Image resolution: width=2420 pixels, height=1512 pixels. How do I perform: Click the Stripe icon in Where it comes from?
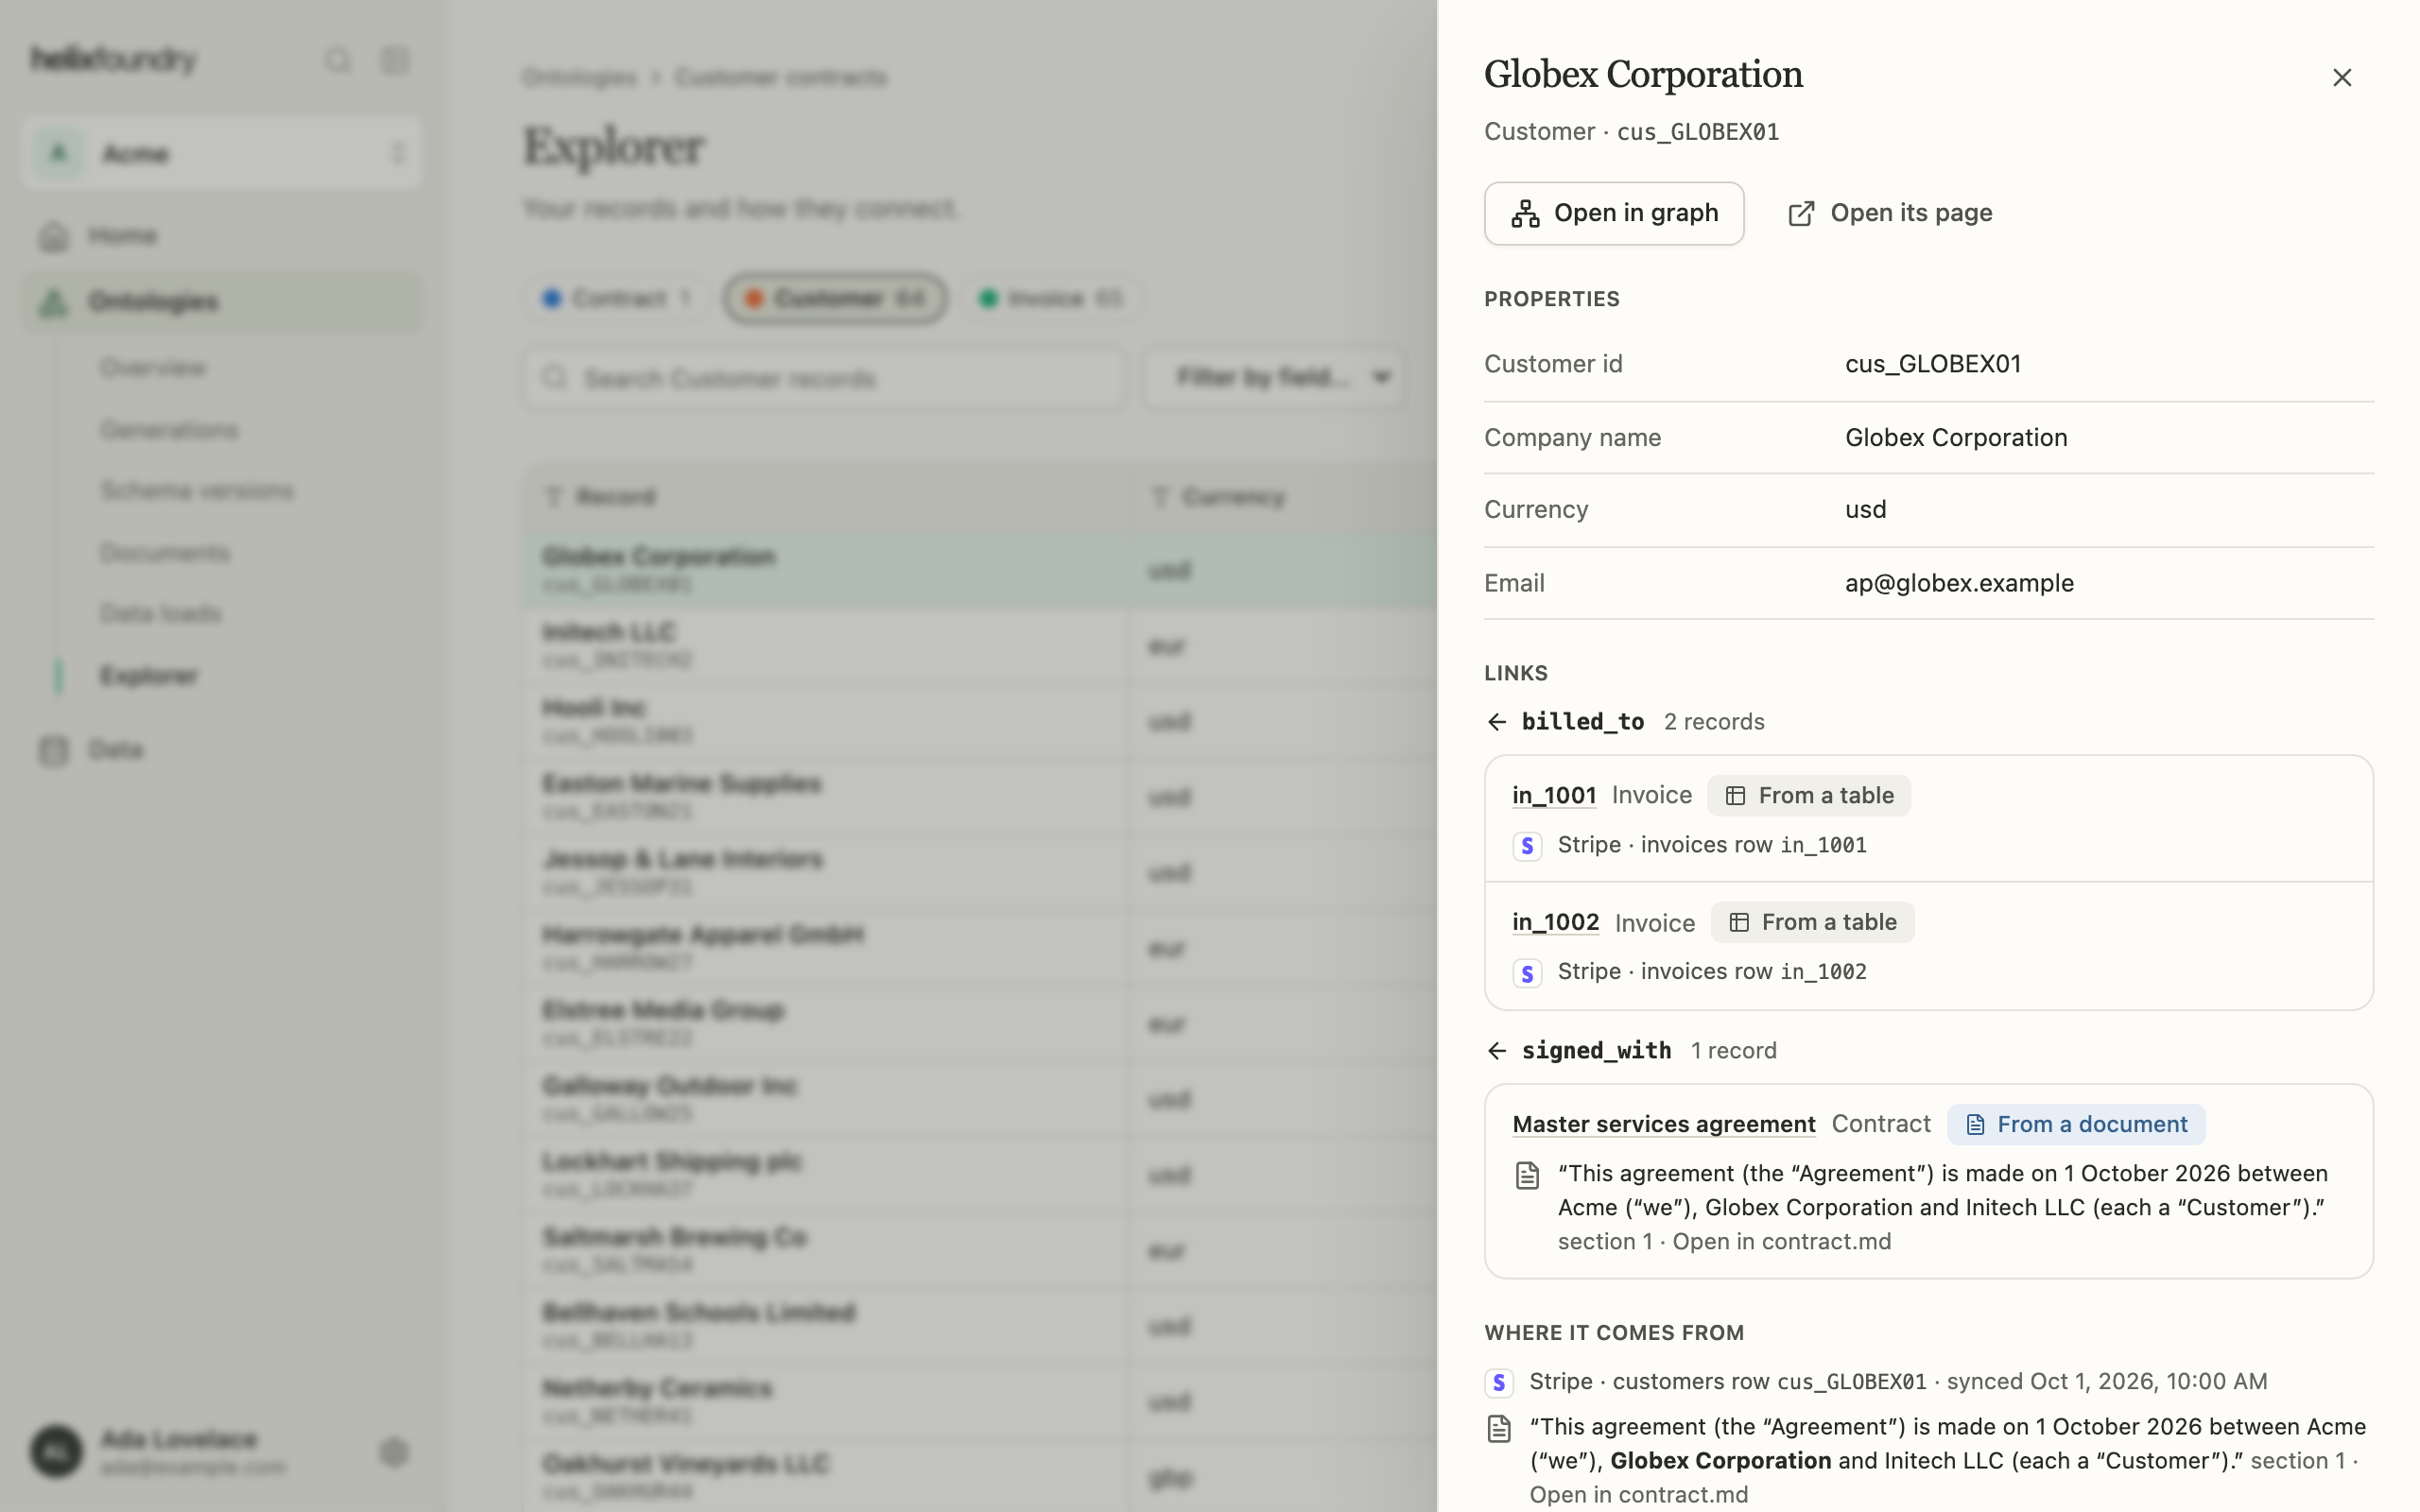(x=1498, y=1382)
